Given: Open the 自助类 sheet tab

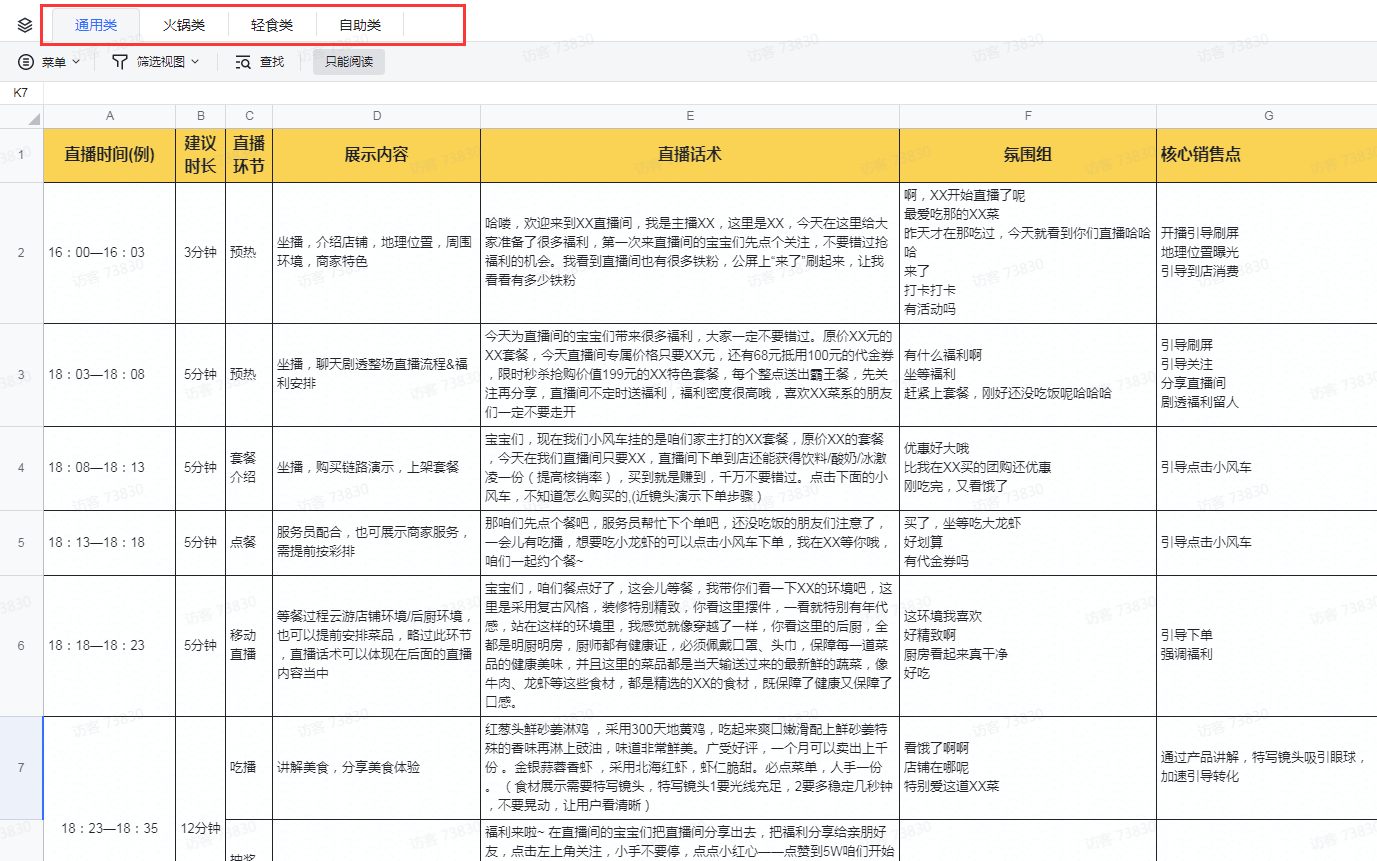Looking at the screenshot, I should [x=359, y=24].
